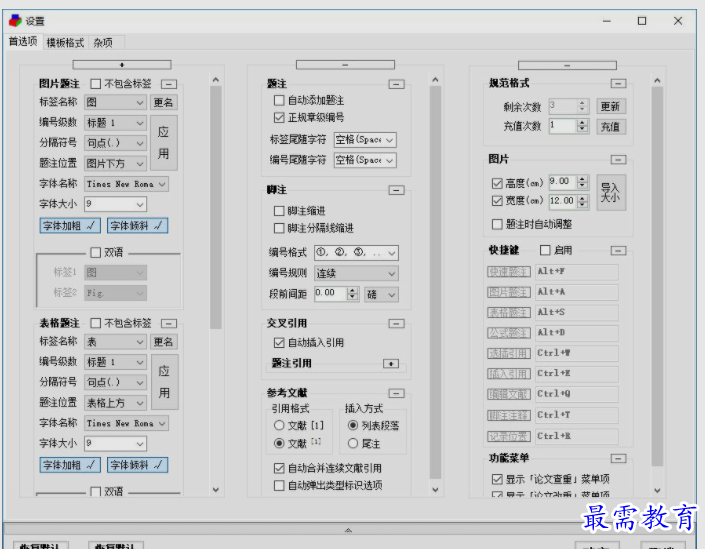Open 图片题注 标签名称 dropdown

click(x=116, y=103)
